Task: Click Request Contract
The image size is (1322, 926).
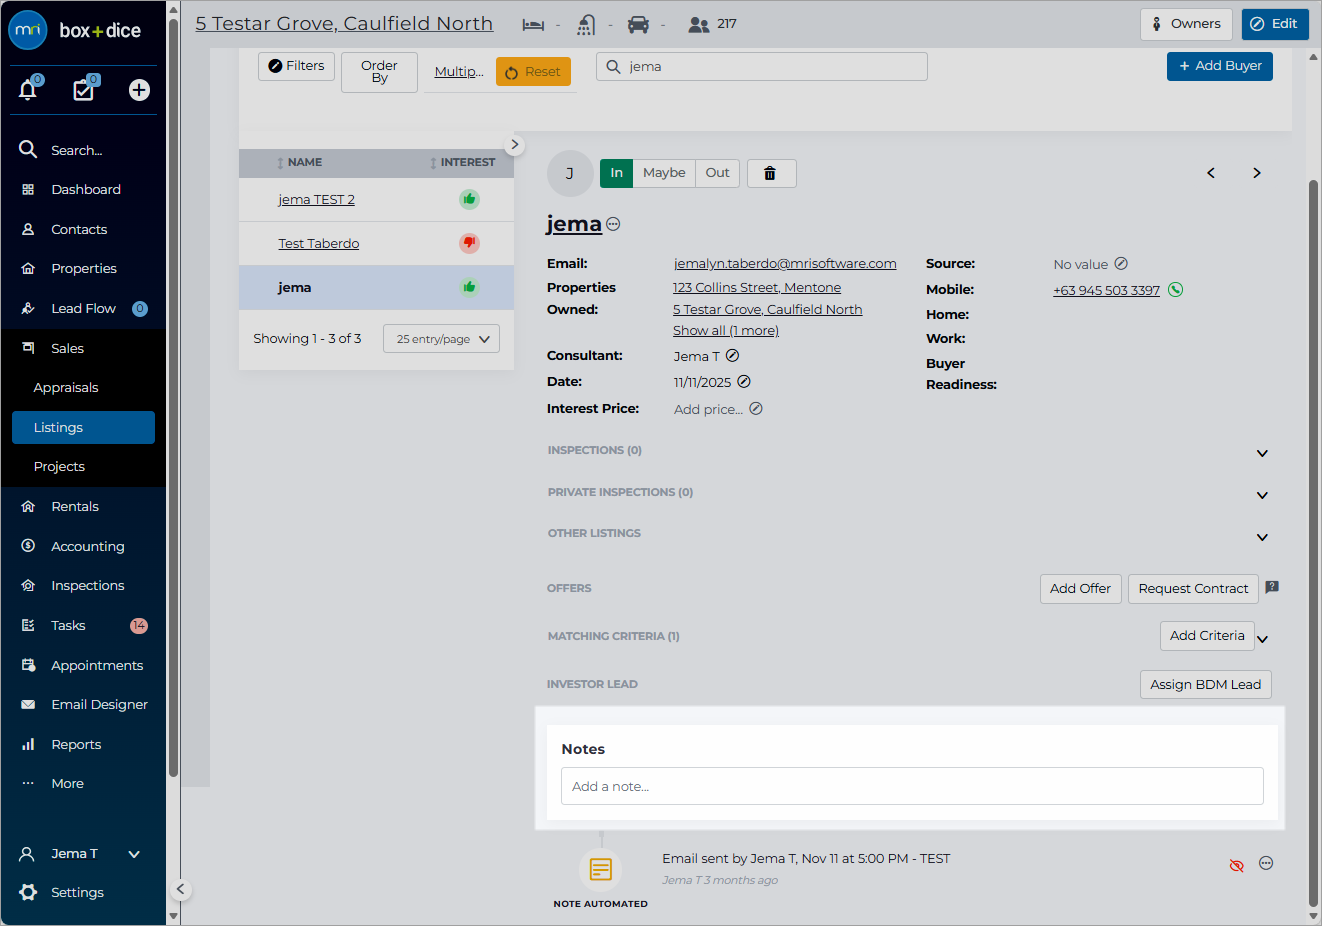Action: click(x=1193, y=589)
